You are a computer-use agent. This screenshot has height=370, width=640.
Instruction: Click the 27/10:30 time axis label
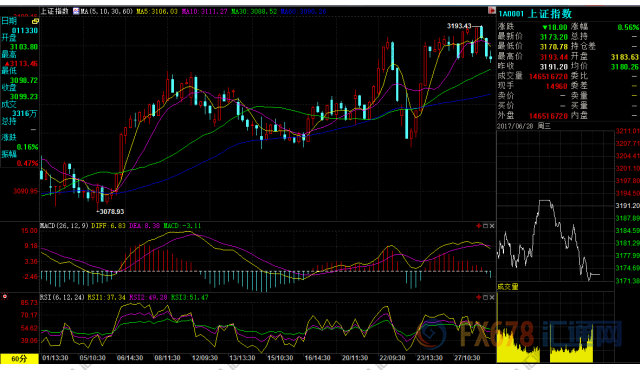point(467,358)
